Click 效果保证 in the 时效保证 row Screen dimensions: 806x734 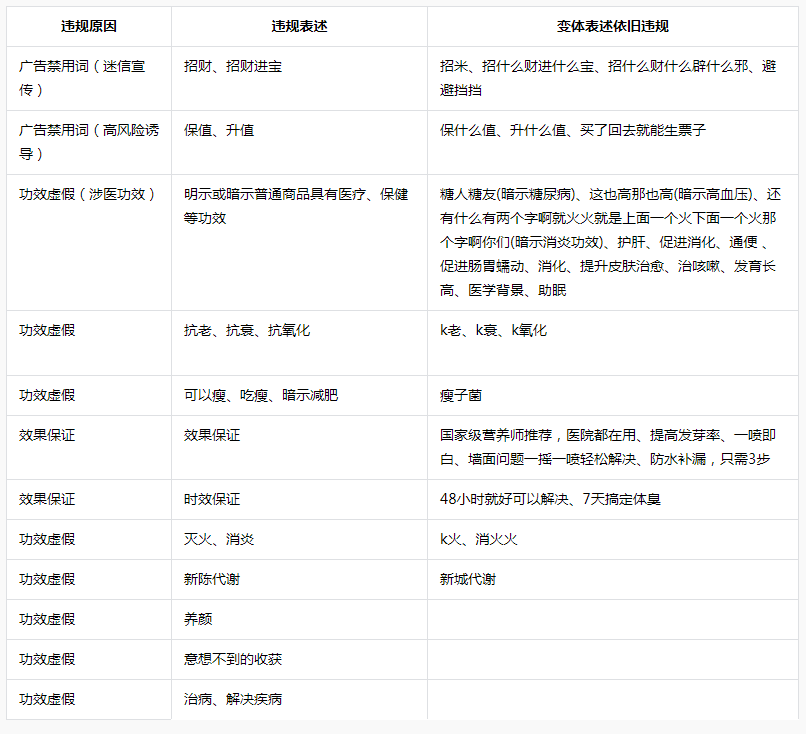click(x=89, y=499)
